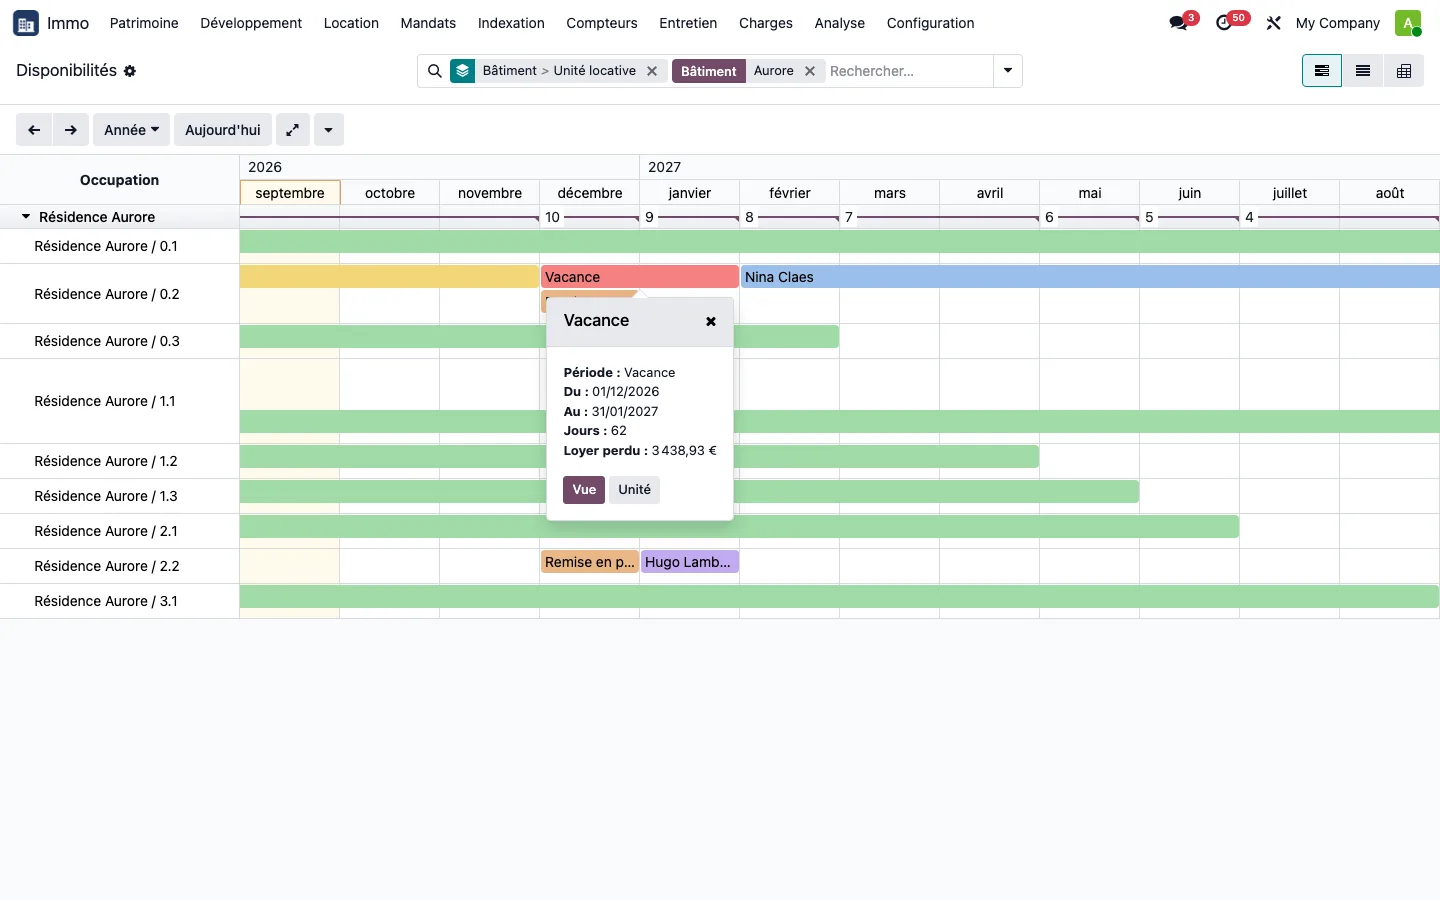1440x900 pixels.
Task: Go to the next period arrow
Action: [x=71, y=130]
